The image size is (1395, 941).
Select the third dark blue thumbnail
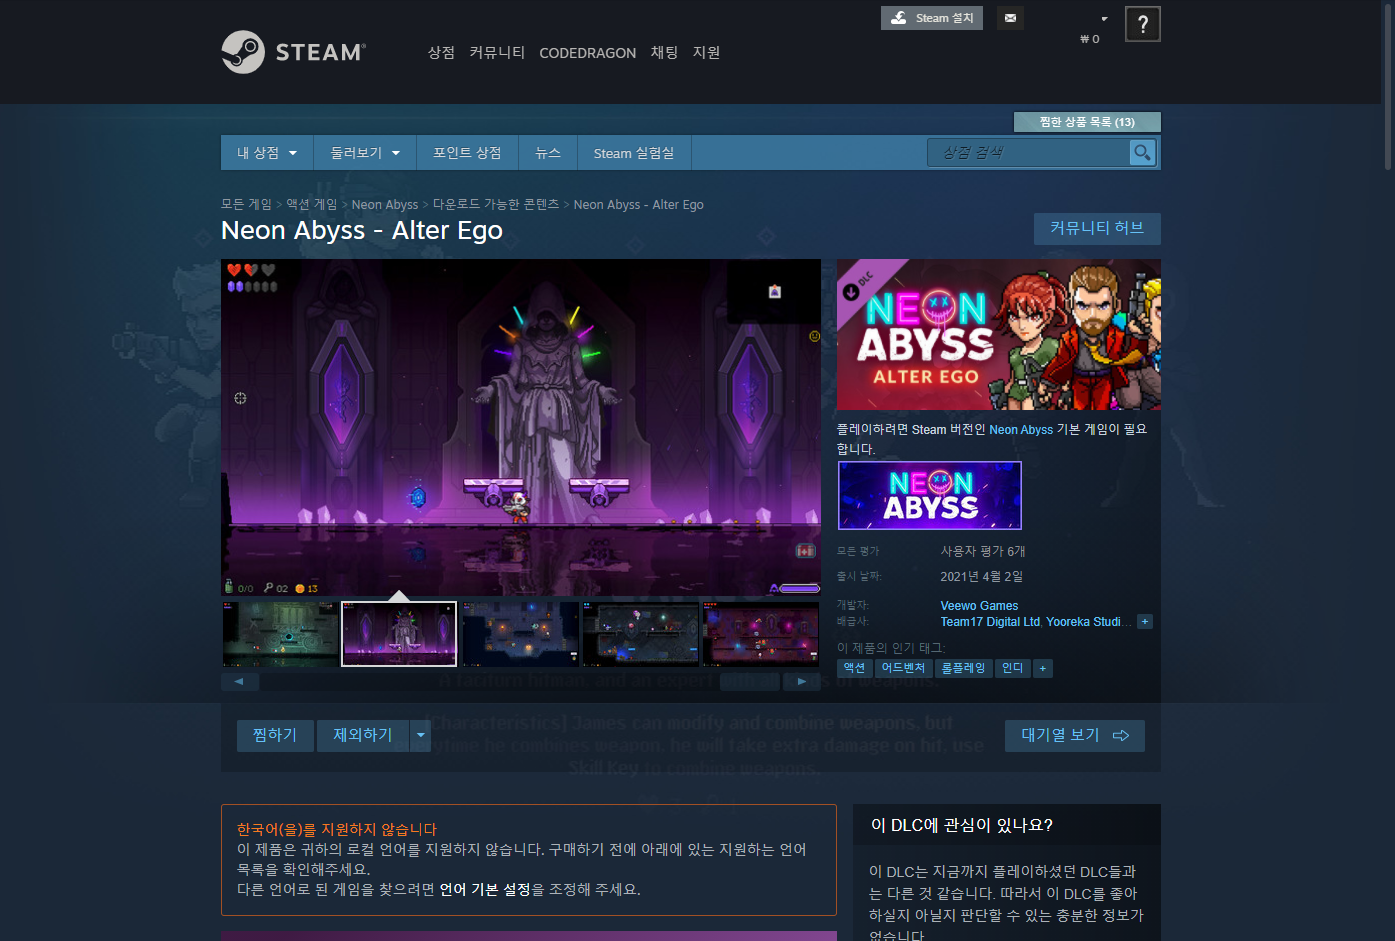521,634
